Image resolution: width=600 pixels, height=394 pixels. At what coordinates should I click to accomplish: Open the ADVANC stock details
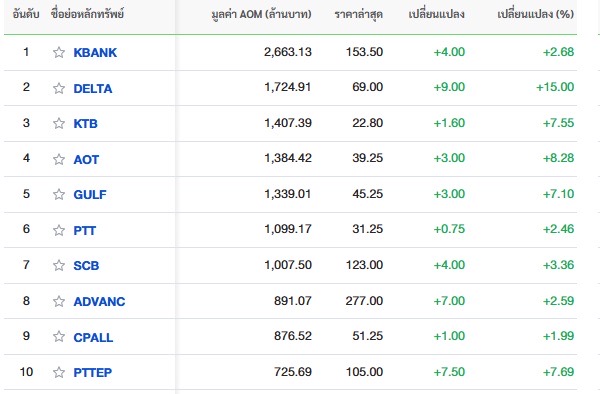coord(99,301)
